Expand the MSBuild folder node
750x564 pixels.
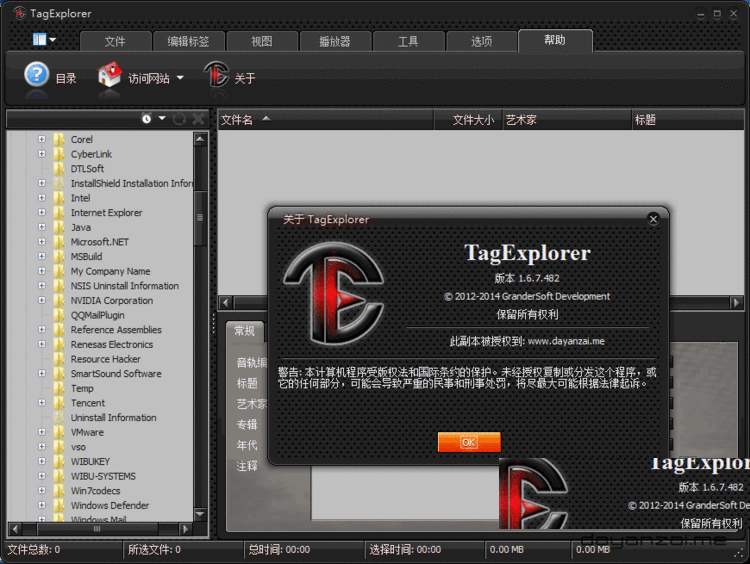(42, 256)
